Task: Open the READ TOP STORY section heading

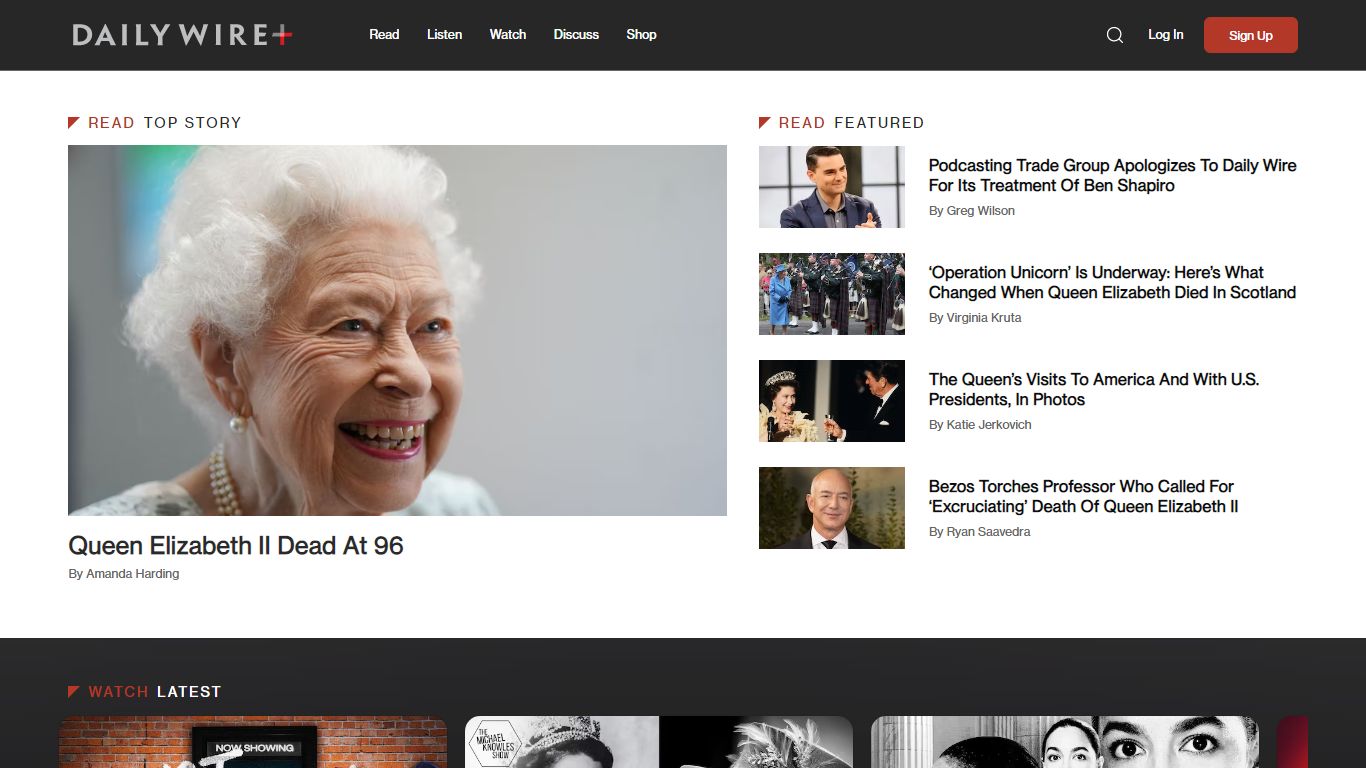Action: [155, 123]
